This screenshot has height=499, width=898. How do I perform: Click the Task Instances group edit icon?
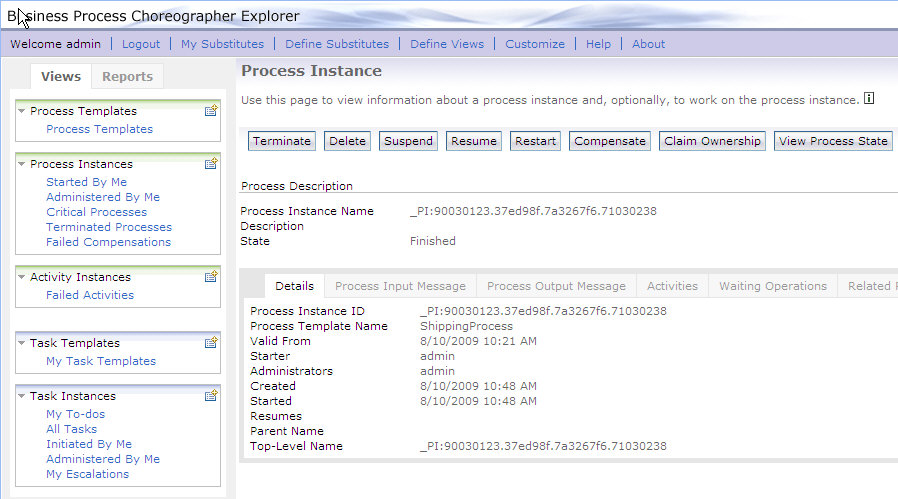click(211, 396)
